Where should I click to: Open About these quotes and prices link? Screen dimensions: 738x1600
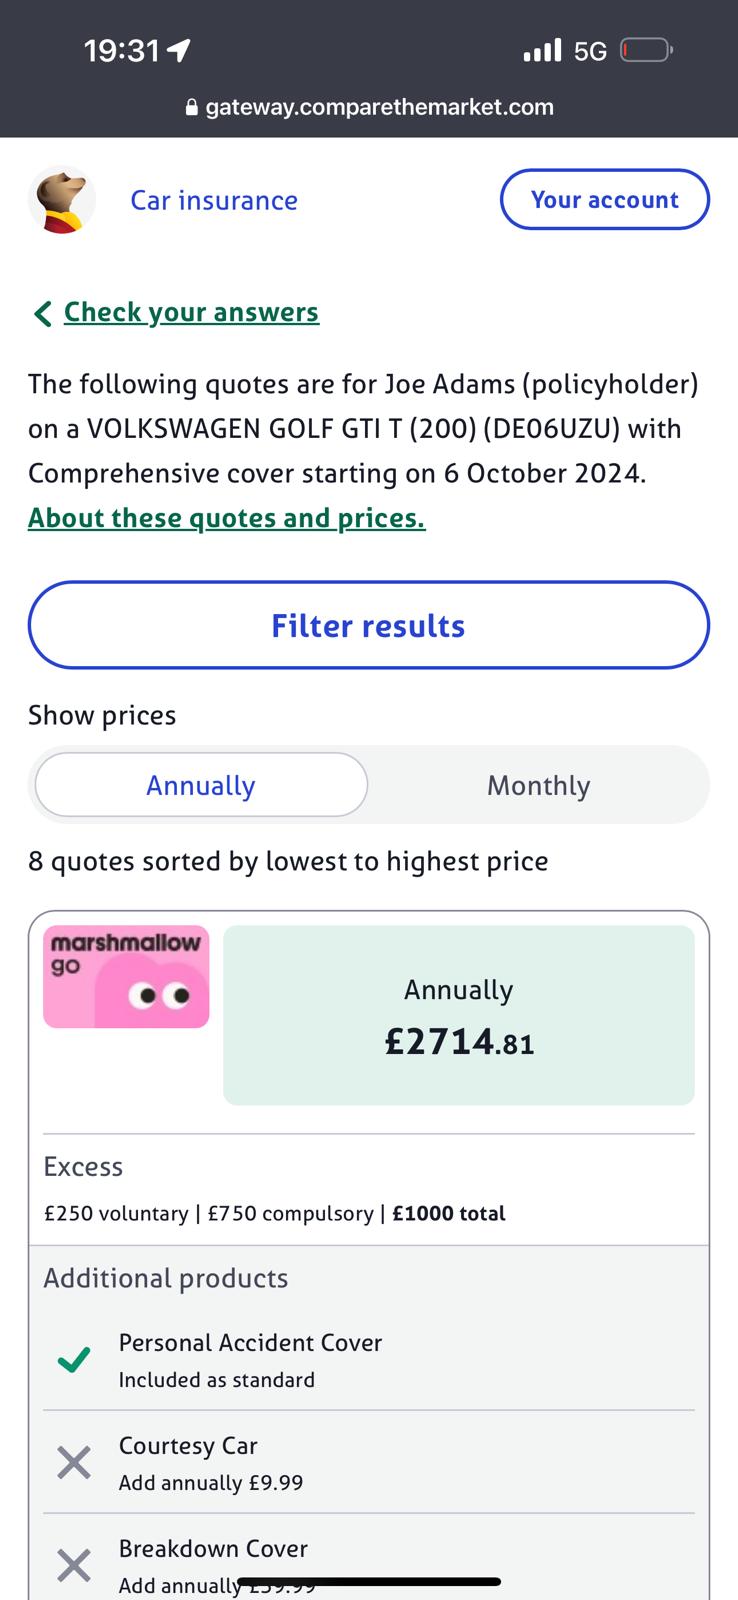(226, 518)
